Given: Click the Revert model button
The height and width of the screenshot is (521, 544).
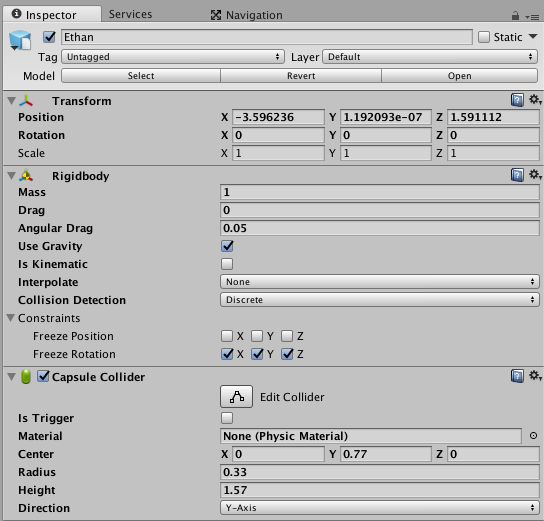Looking at the screenshot, I should pos(301,76).
